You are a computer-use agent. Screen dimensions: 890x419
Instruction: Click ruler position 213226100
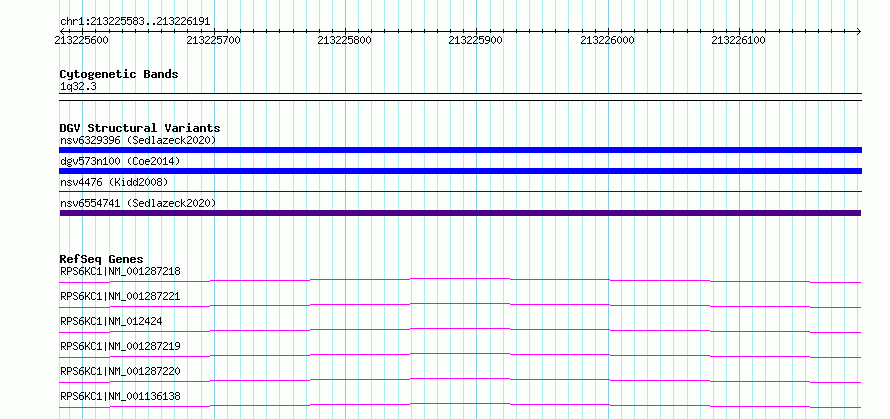tap(738, 40)
